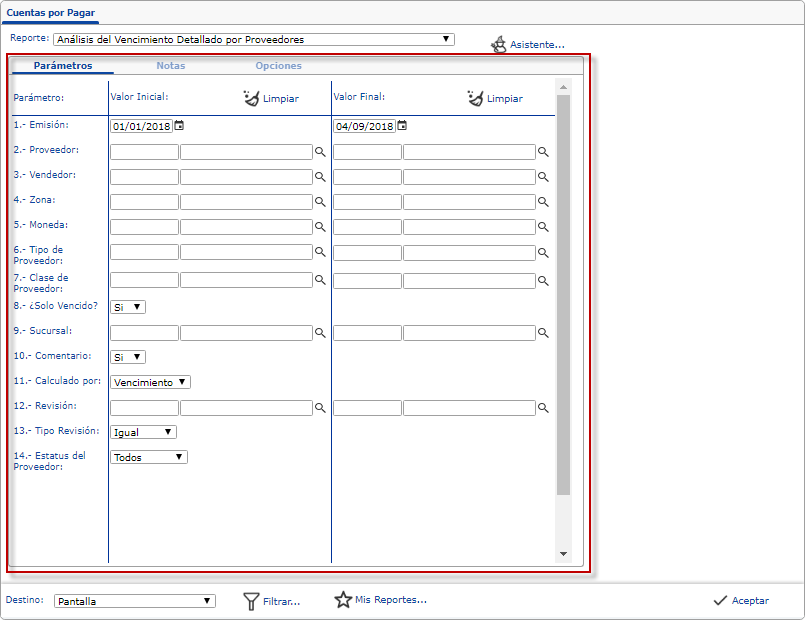Click the Filtrar funnel icon
807x620 pixels.
pyautogui.click(x=252, y=601)
